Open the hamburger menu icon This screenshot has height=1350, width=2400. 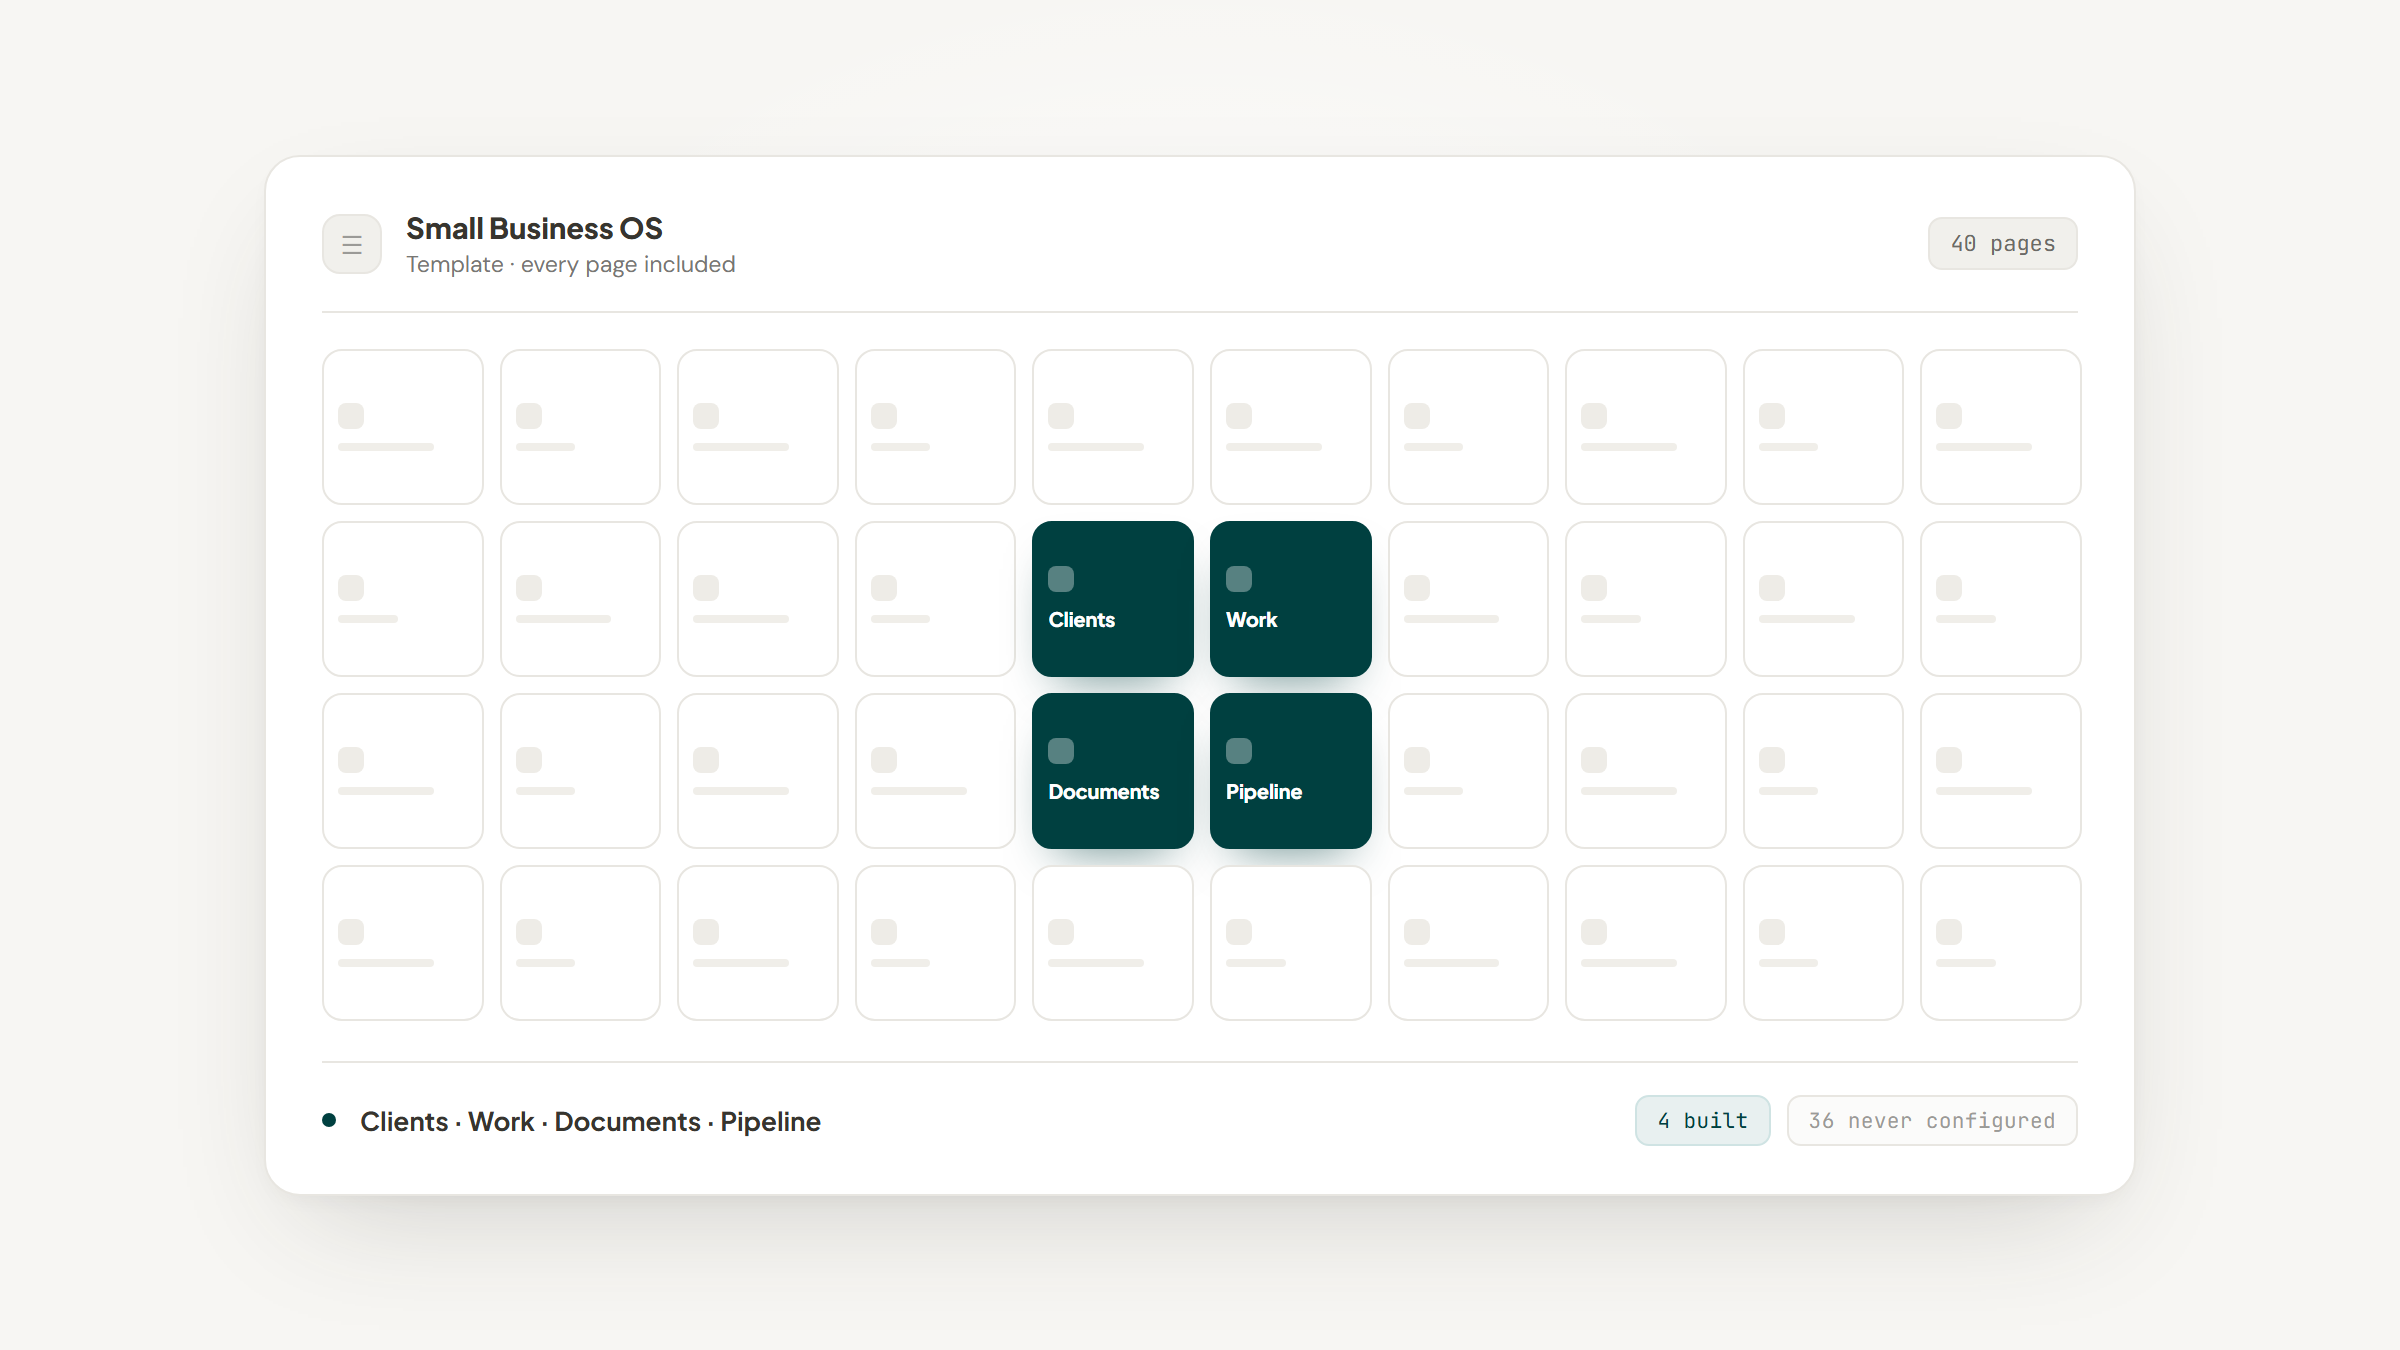(x=352, y=244)
